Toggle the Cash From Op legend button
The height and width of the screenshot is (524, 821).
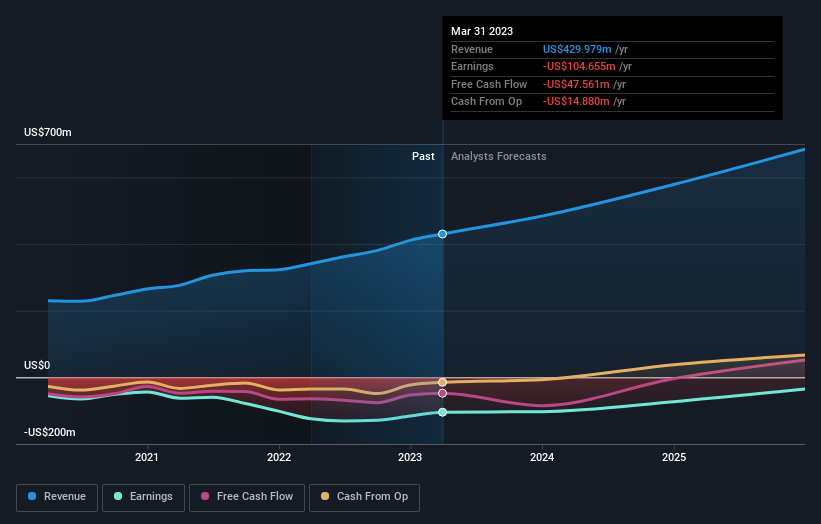364,497
